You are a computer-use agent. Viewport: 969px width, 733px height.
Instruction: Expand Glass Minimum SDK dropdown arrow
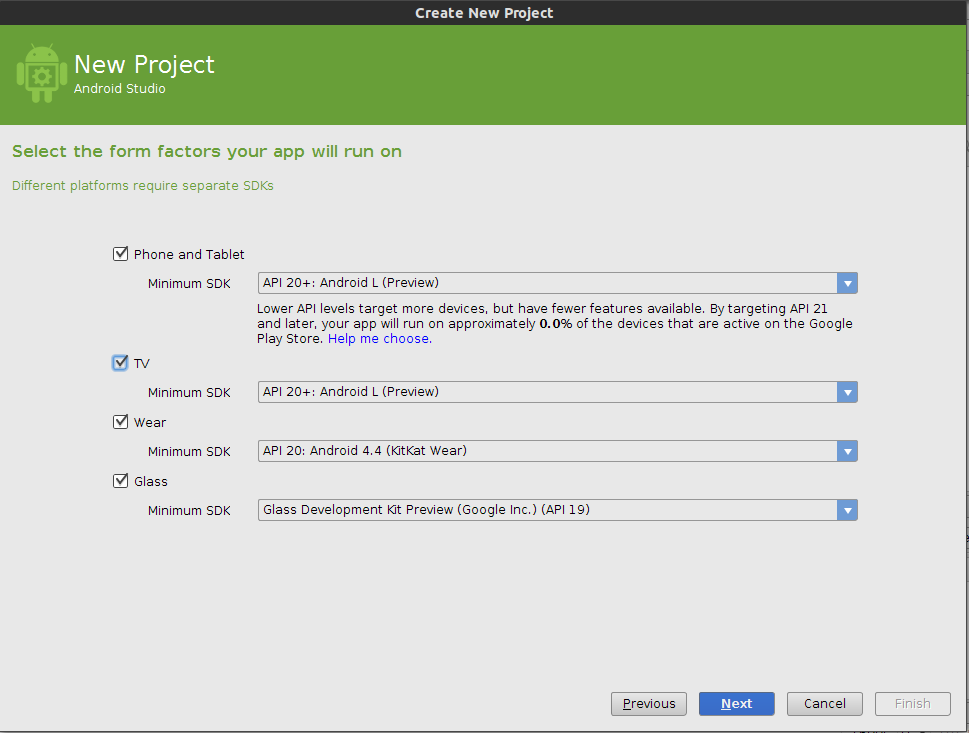pos(847,510)
